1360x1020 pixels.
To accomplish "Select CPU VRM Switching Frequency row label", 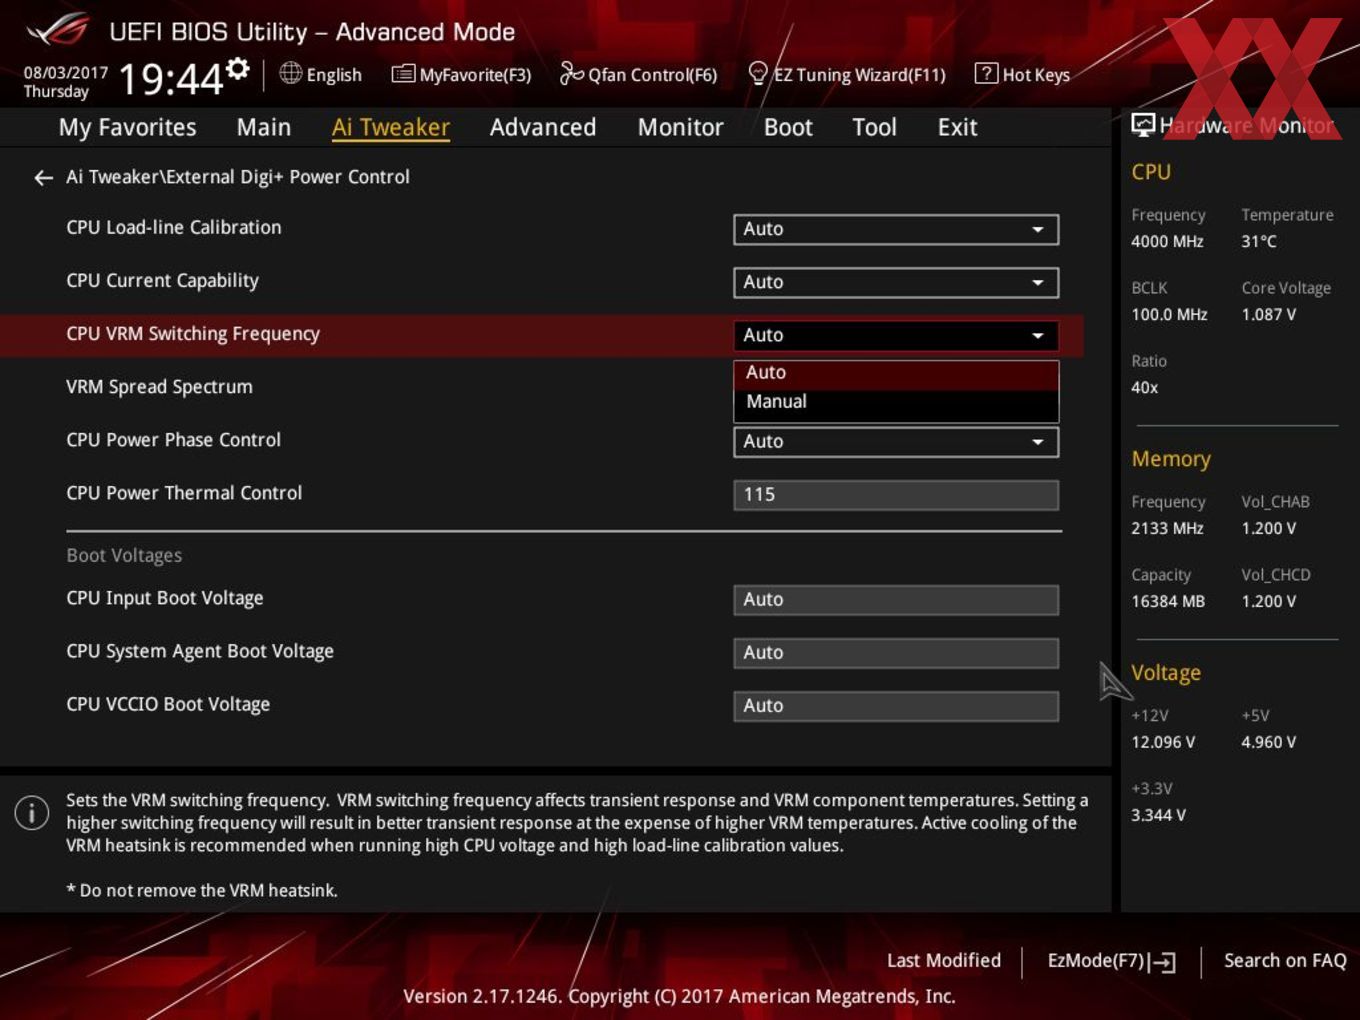I will tap(193, 334).
